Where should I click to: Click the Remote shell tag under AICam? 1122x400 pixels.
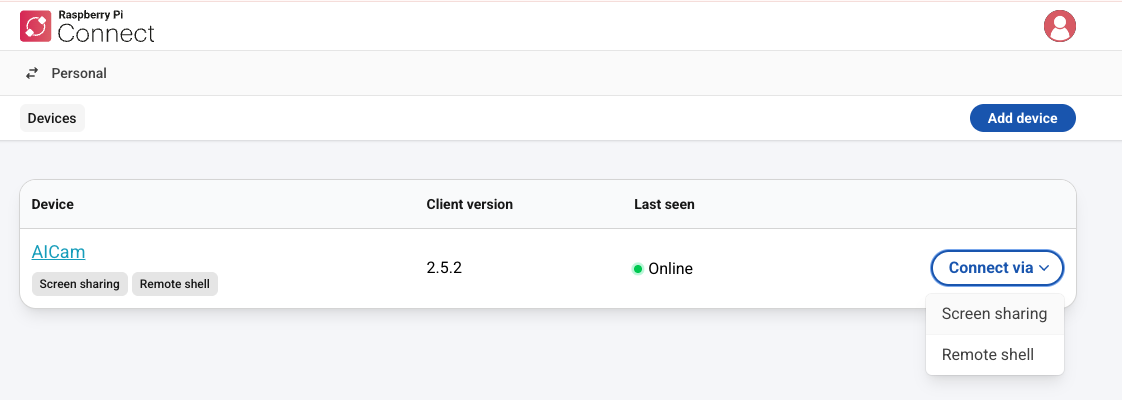[x=175, y=284]
